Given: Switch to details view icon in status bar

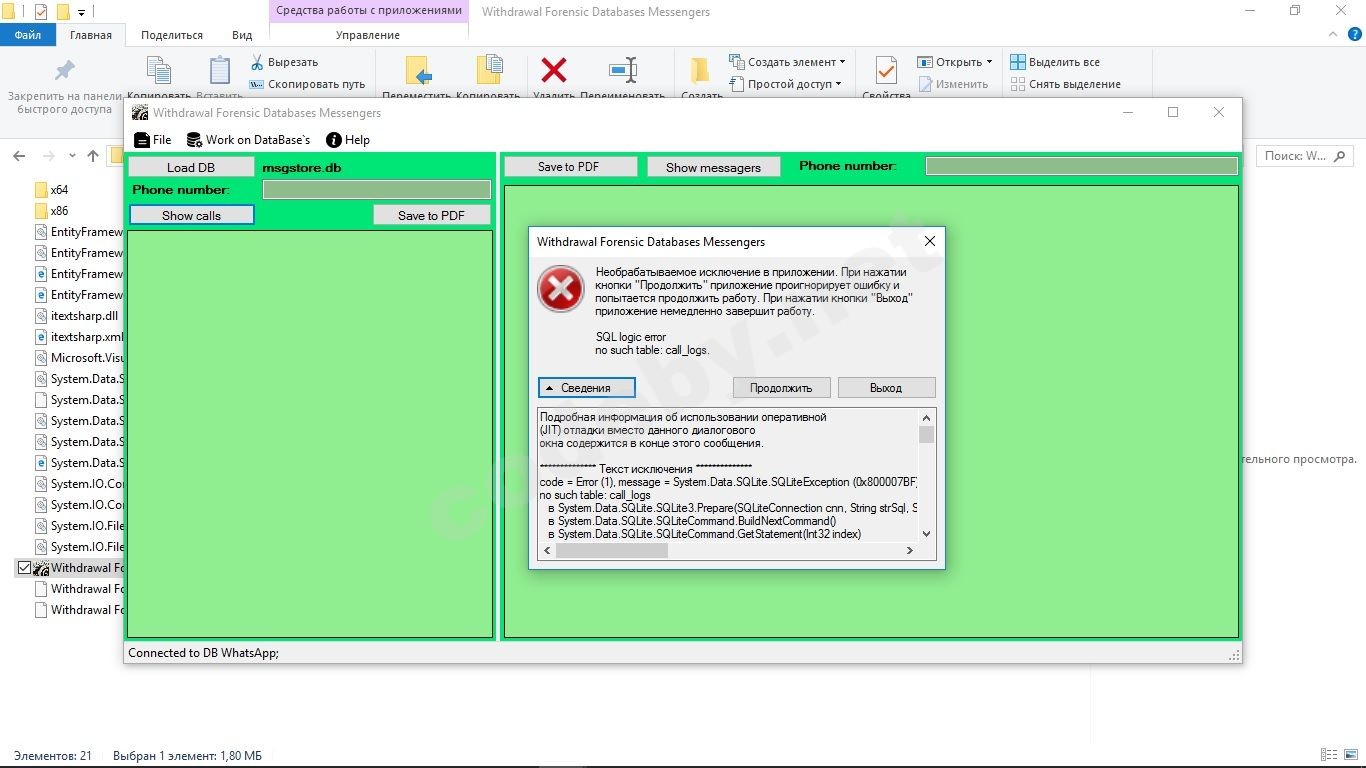Looking at the screenshot, I should click(x=1329, y=756).
